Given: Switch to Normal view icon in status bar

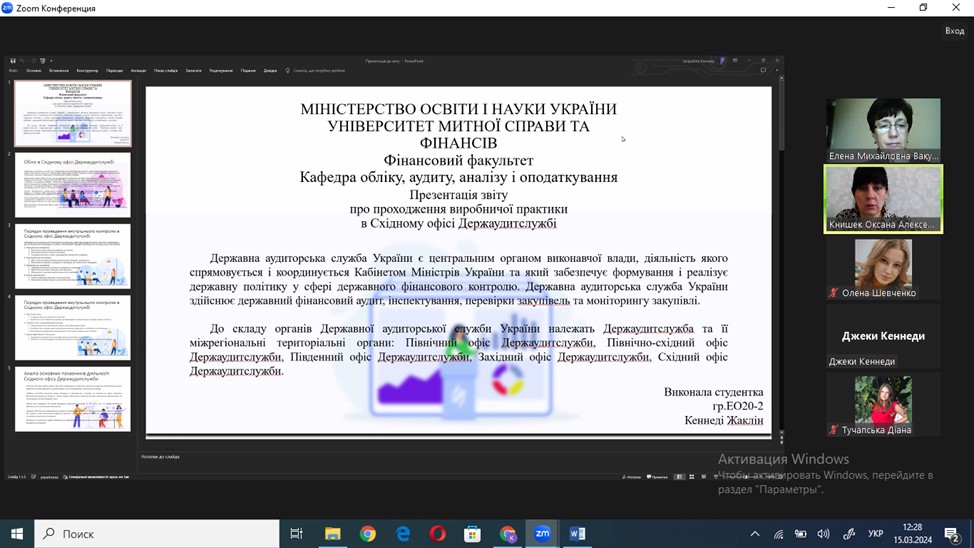Looking at the screenshot, I should pyautogui.click(x=679, y=477).
